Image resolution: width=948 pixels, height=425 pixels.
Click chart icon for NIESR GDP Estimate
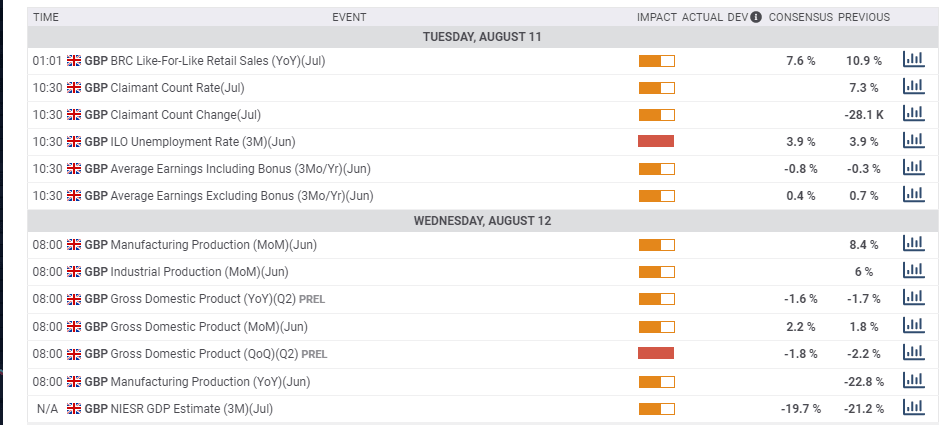(912, 408)
